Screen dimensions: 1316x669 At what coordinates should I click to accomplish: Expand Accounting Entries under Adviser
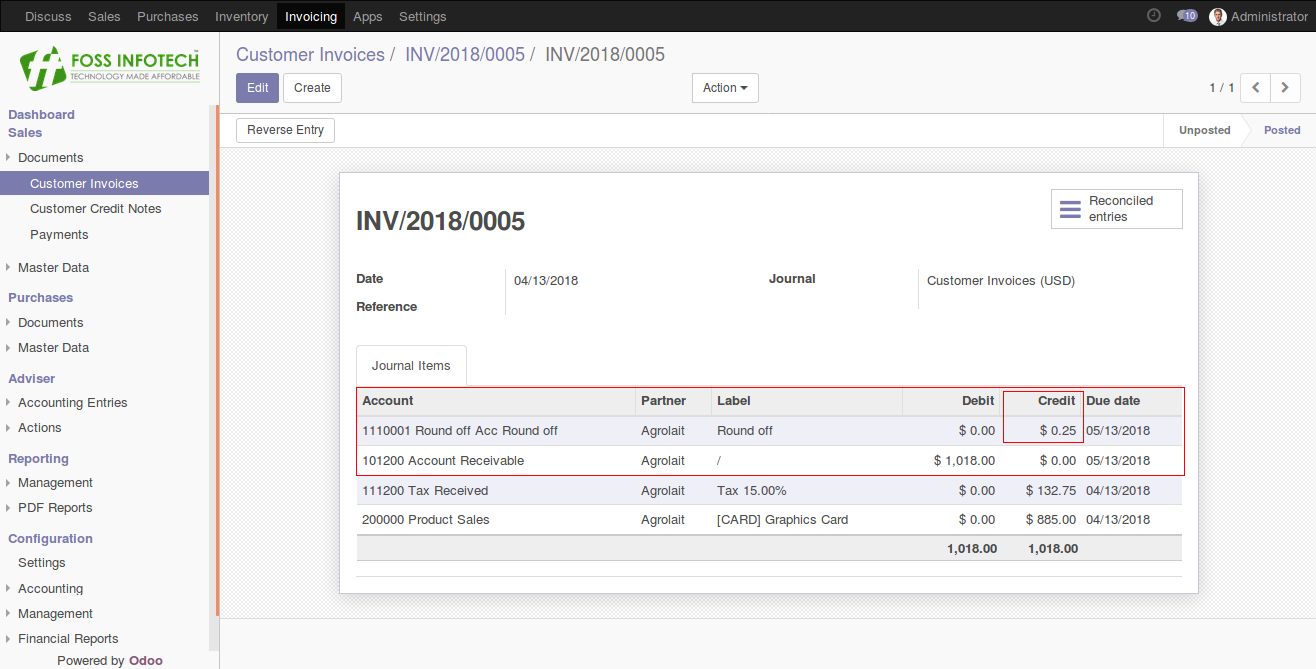point(72,403)
